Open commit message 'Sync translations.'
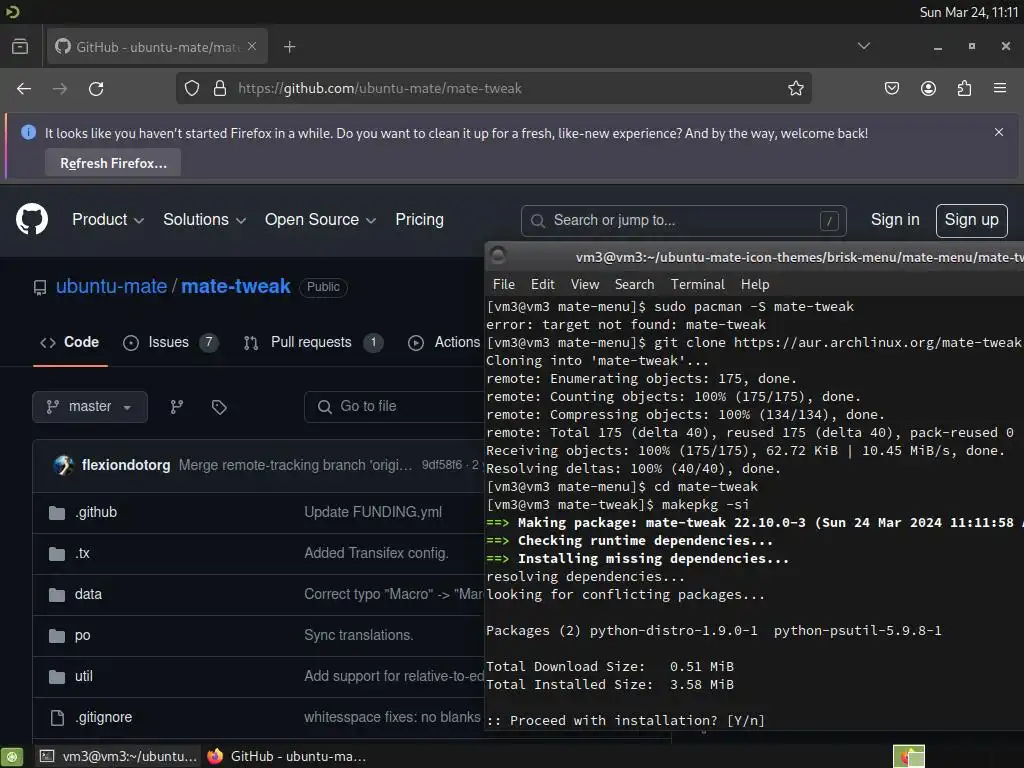The image size is (1024, 768). click(359, 635)
